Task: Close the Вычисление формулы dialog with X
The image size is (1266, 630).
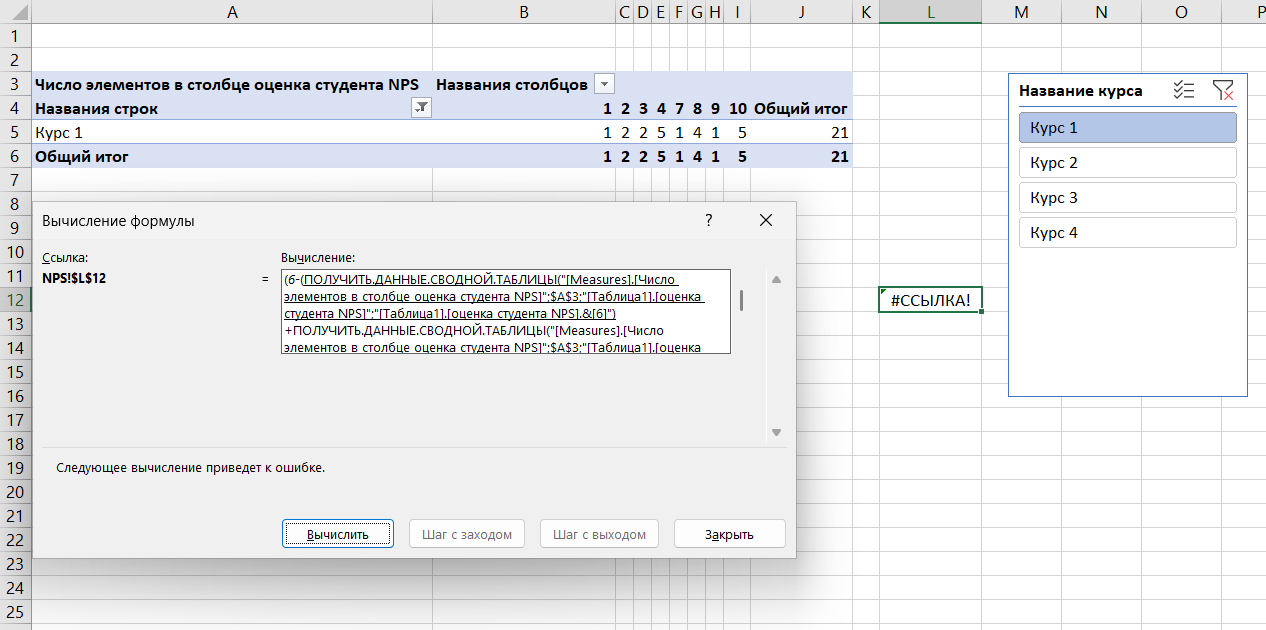Action: [766, 220]
